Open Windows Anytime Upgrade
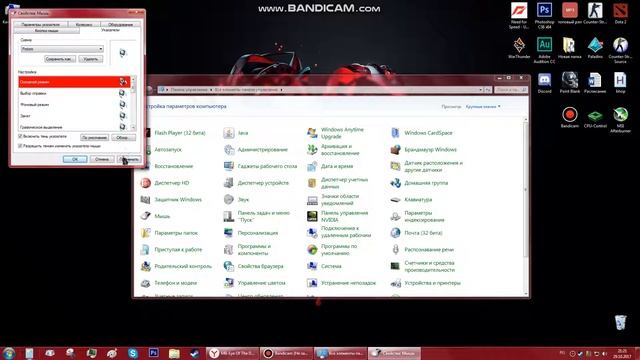This screenshot has width=640, height=360. coord(336,133)
